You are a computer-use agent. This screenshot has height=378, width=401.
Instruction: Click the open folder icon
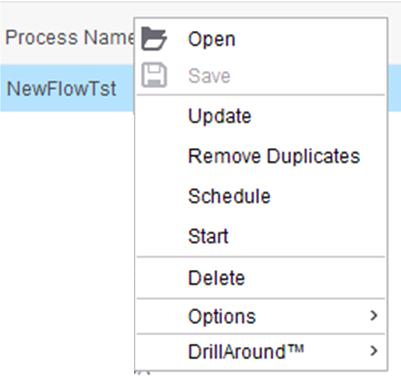[154, 39]
